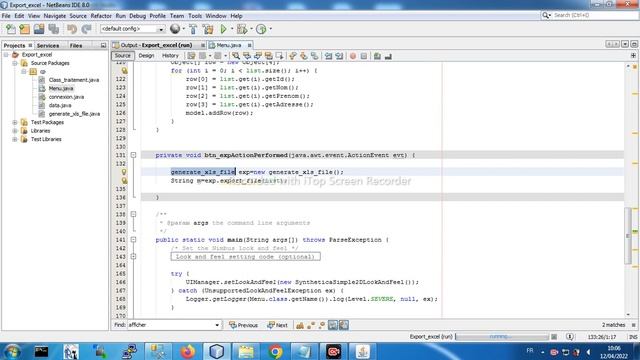Open the default config combo box

[x=133, y=29]
